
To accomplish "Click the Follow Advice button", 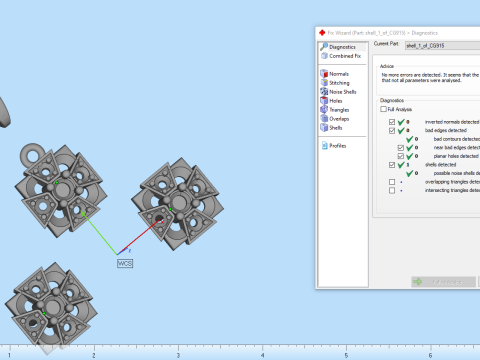I will tap(443, 282).
